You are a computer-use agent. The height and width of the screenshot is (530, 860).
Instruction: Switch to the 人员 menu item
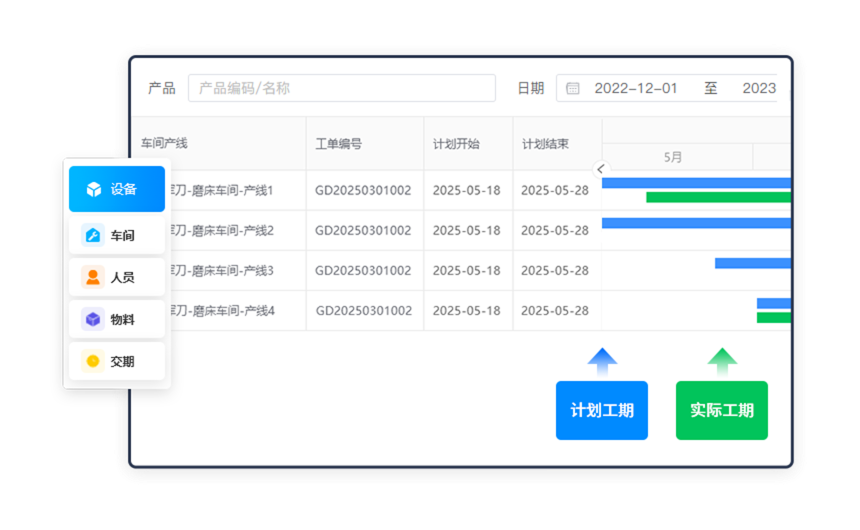click(117, 277)
